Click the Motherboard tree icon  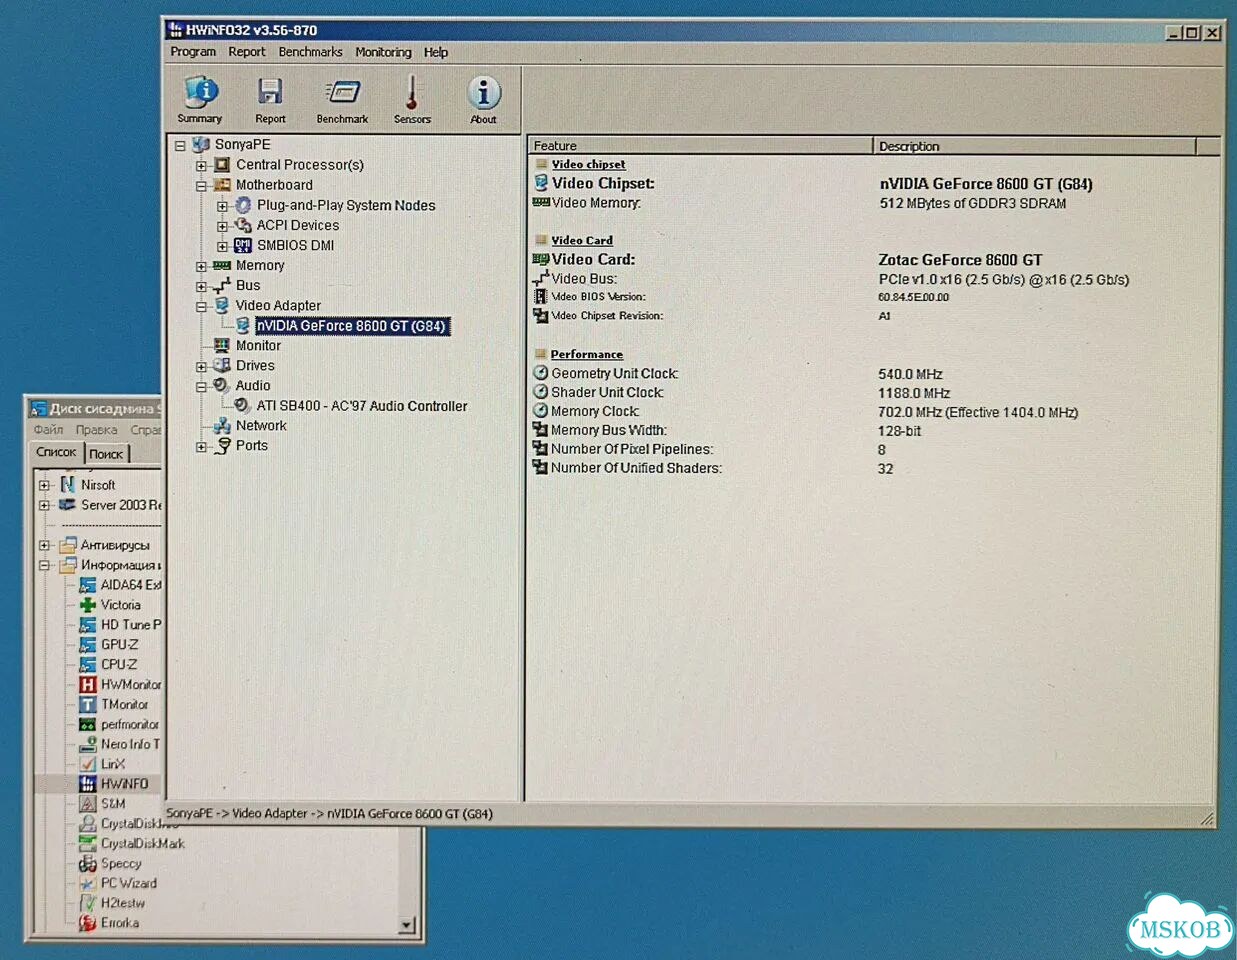point(222,185)
